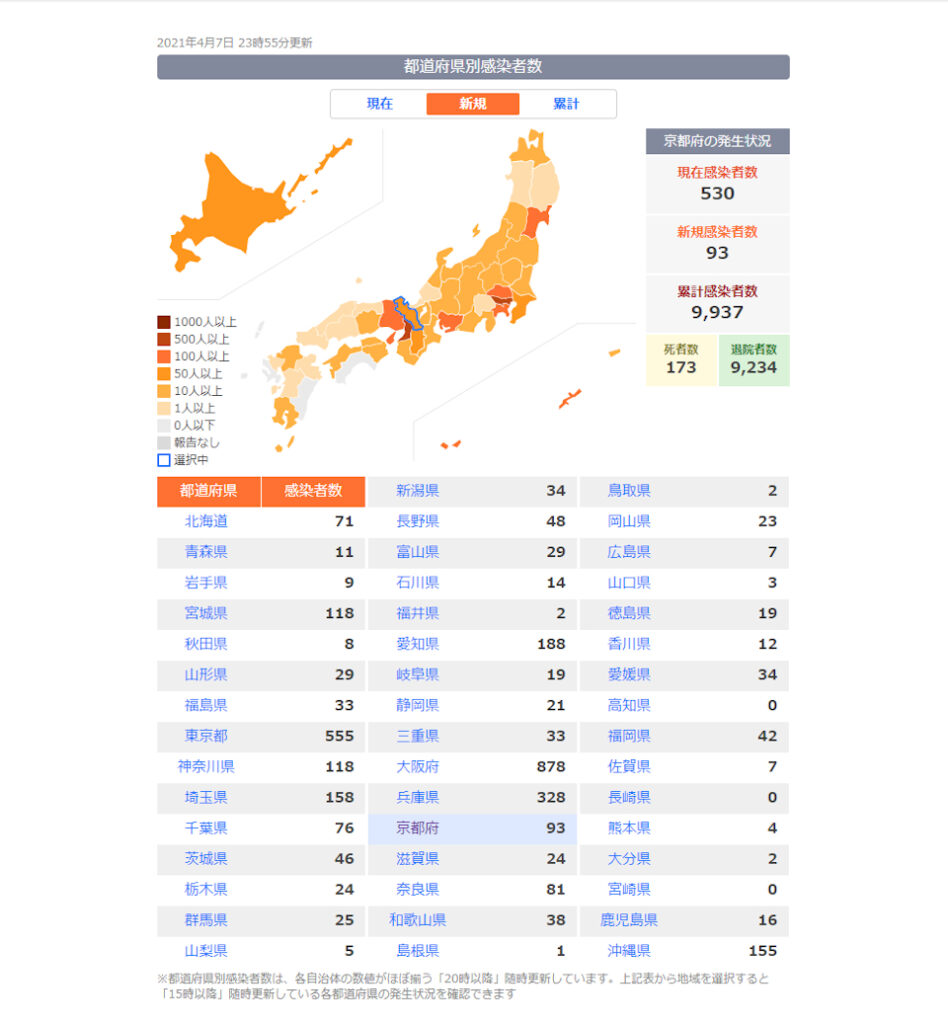
Task: Open the 茨城県 prefecture link
Action: click(x=206, y=859)
